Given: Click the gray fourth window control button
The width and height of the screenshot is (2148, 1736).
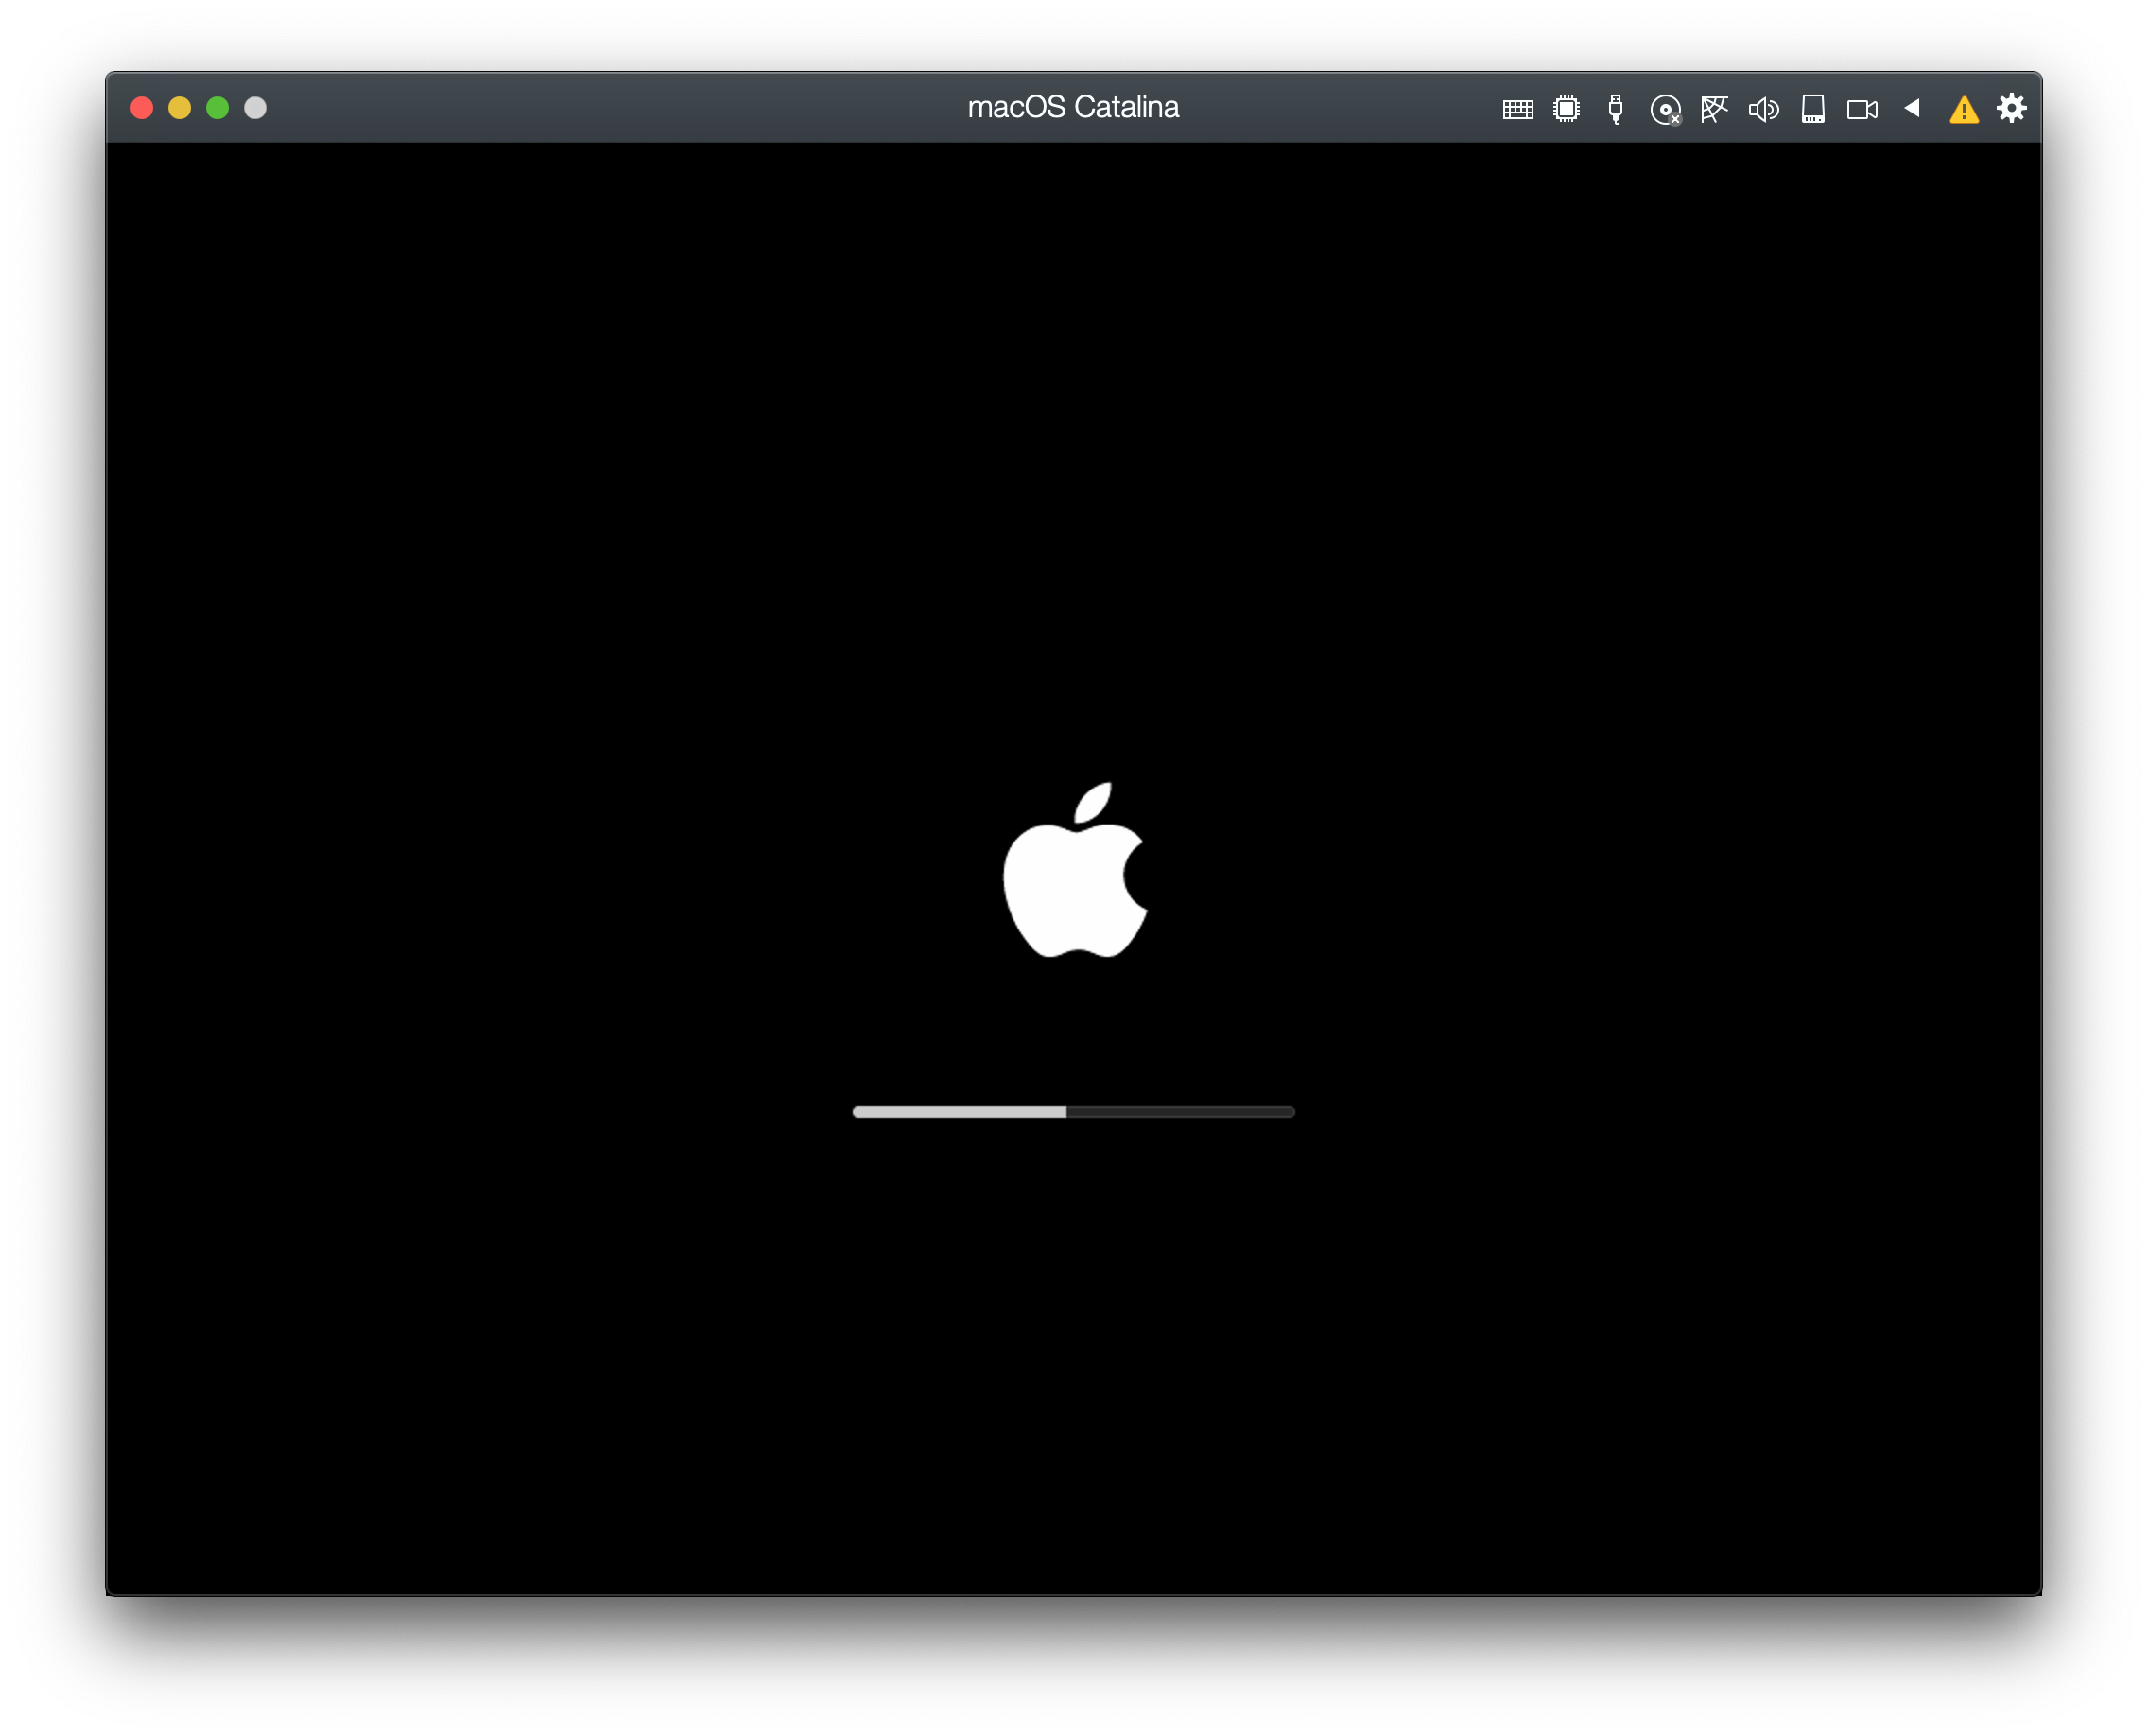Looking at the screenshot, I should tap(255, 108).
